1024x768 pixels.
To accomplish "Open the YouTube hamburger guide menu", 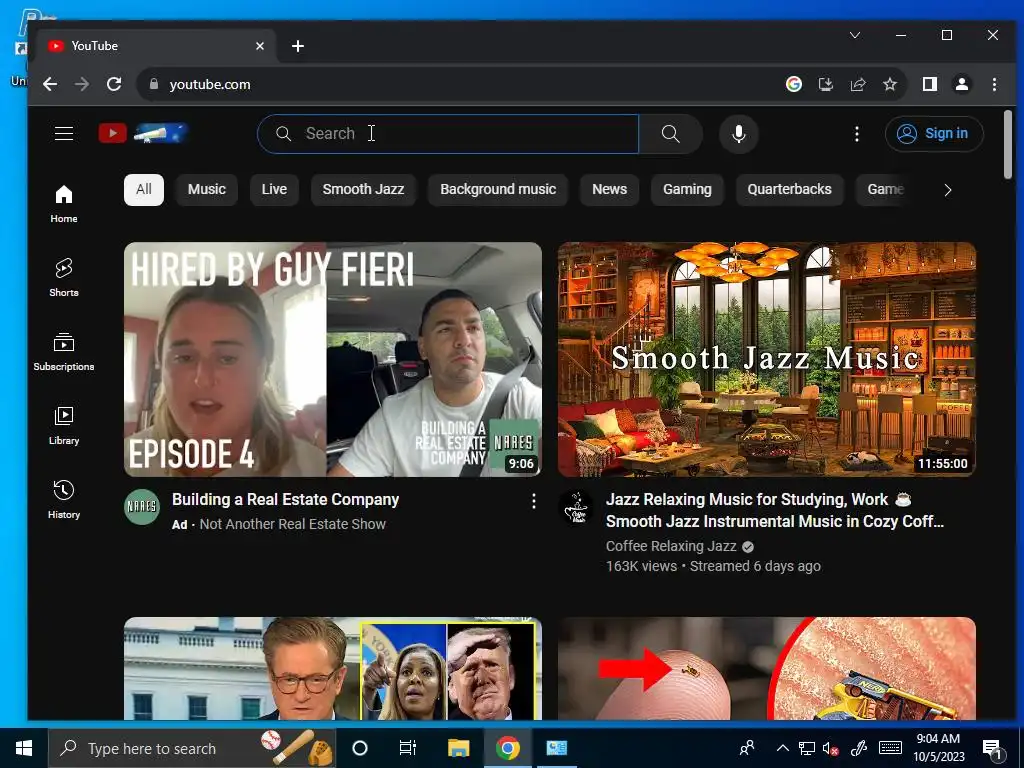I will [64, 134].
